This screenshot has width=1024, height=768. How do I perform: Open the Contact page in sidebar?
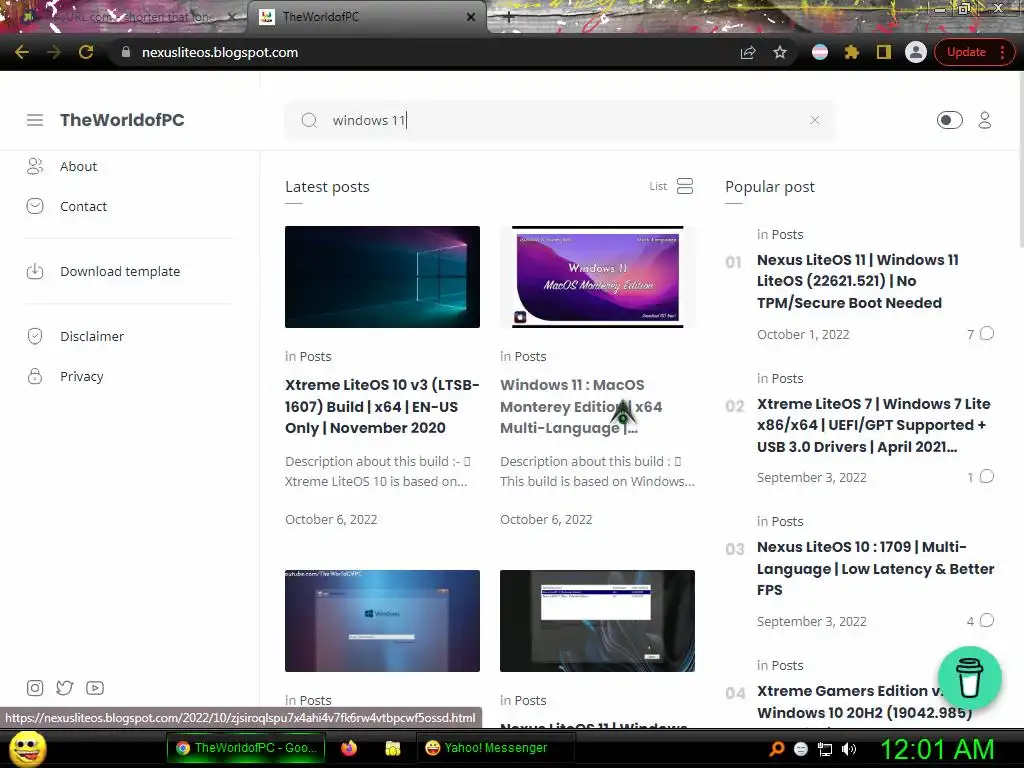coord(83,206)
